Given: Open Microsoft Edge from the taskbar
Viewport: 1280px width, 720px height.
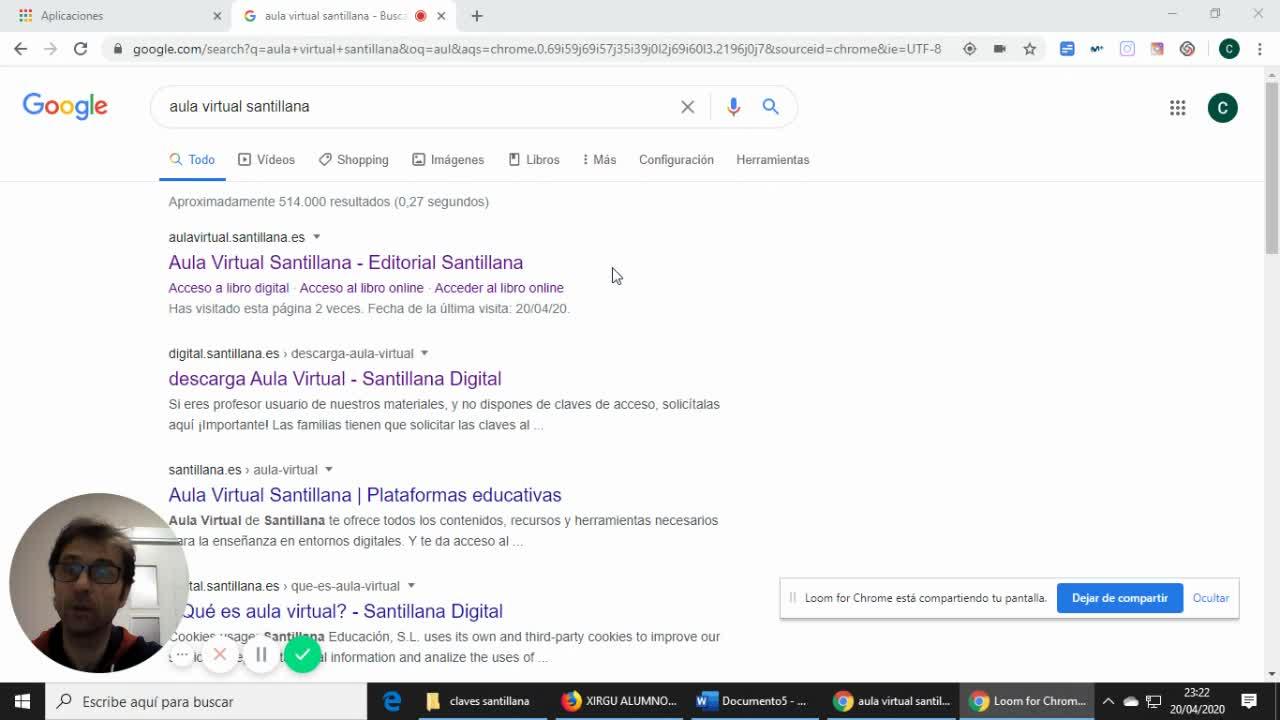Looking at the screenshot, I should [x=392, y=701].
